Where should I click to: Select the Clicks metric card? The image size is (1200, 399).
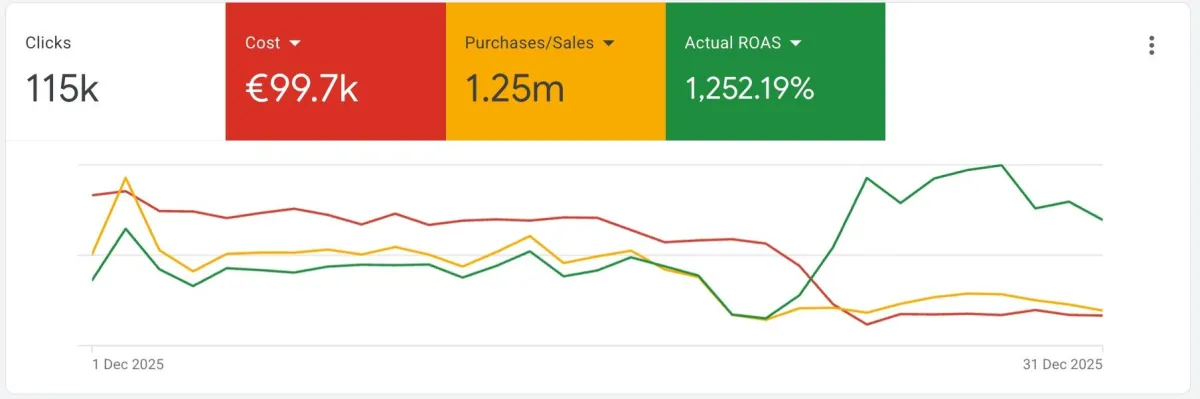(116, 71)
